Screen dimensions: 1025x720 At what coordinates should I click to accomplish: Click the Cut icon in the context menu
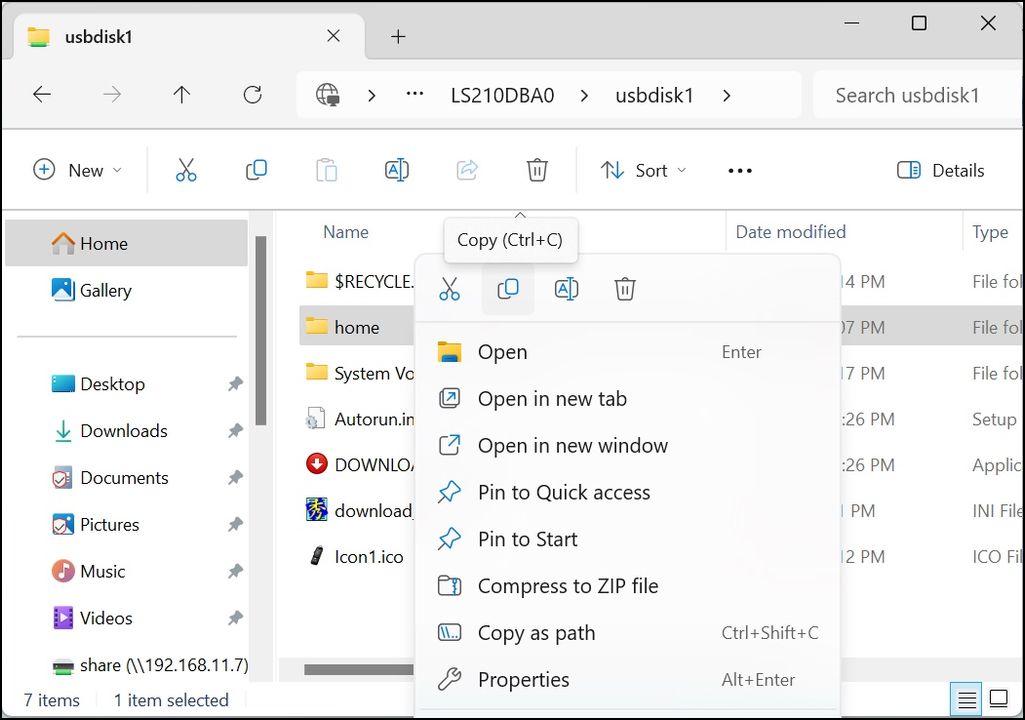449,288
